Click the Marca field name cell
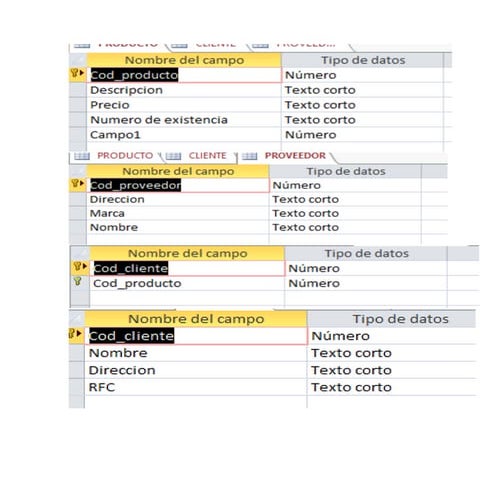495x495 pixels. click(x=178, y=213)
